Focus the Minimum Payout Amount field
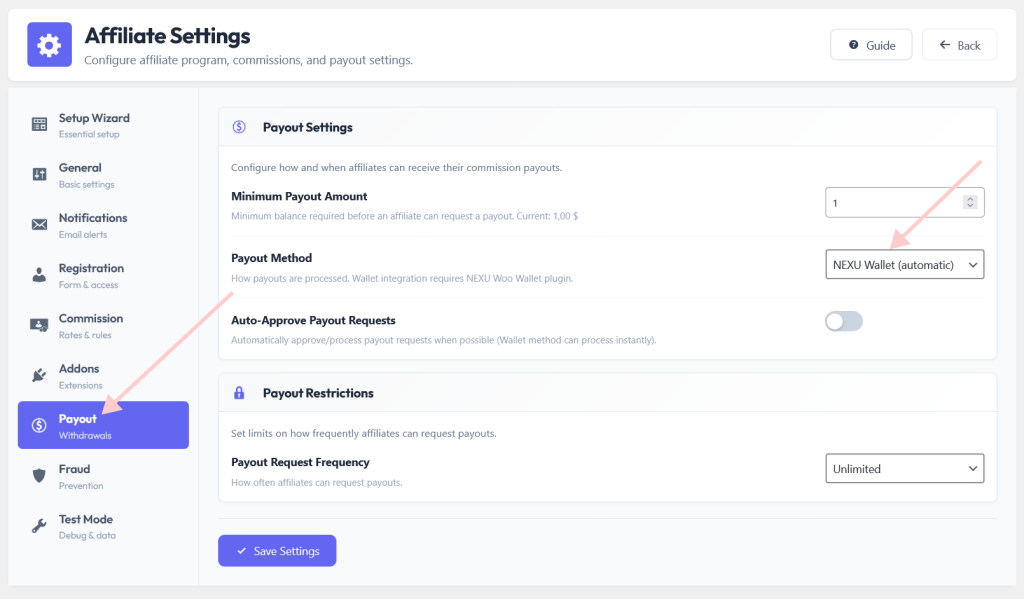This screenshot has height=599, width=1024. [904, 202]
